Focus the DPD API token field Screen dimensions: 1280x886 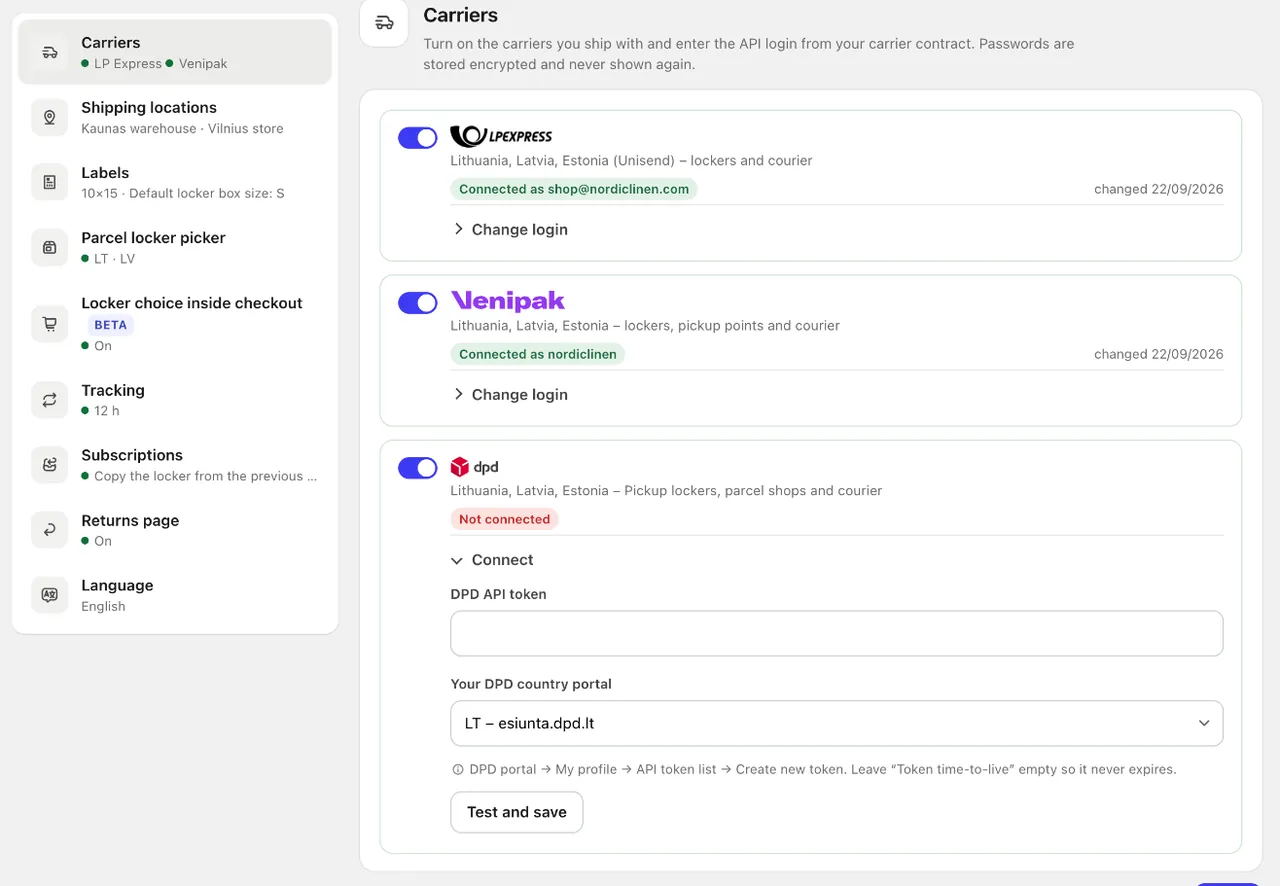tap(837, 633)
